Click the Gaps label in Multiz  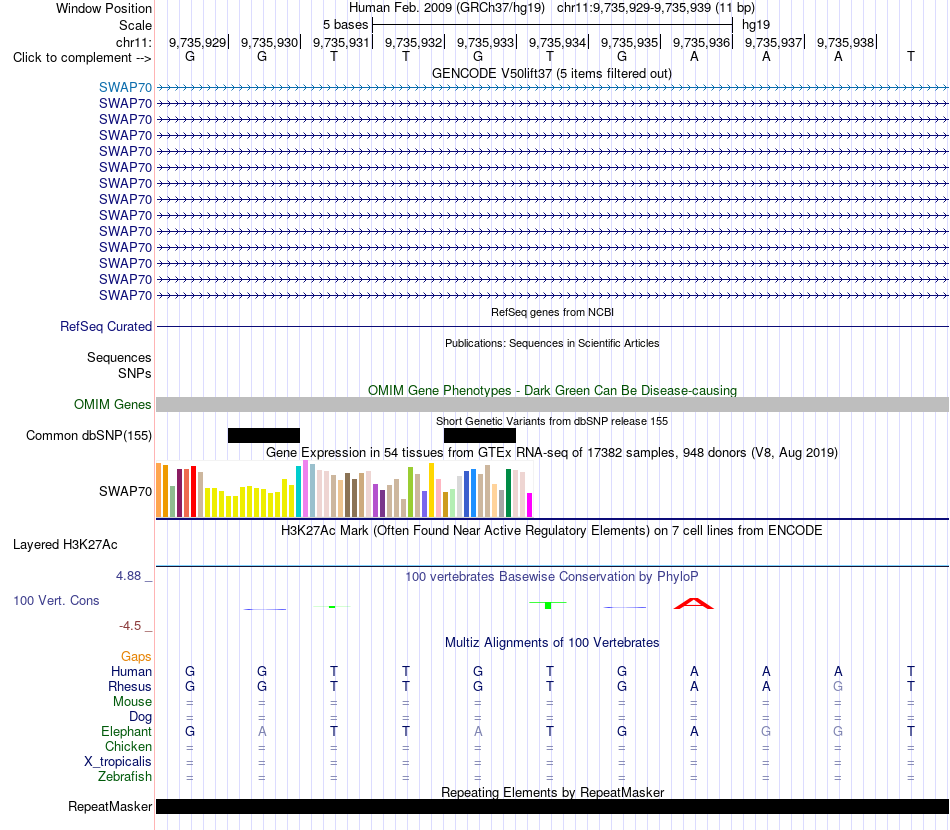click(136, 657)
